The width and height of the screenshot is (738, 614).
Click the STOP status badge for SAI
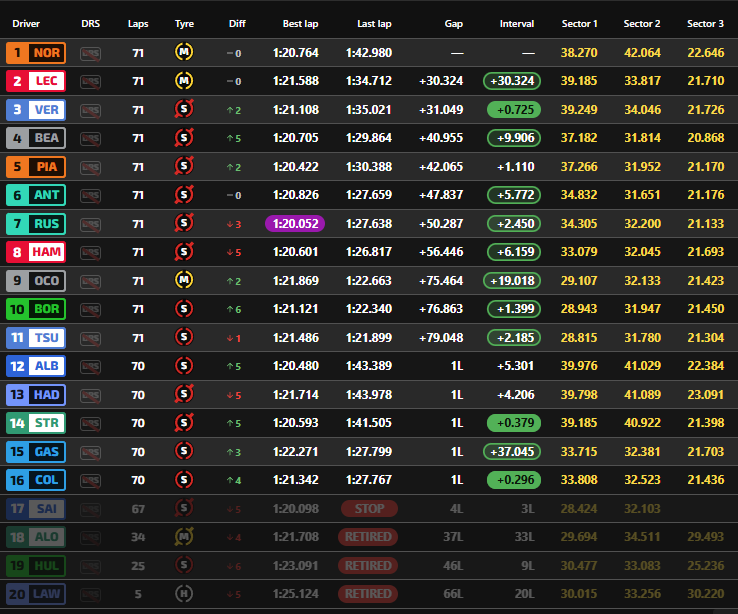click(368, 509)
